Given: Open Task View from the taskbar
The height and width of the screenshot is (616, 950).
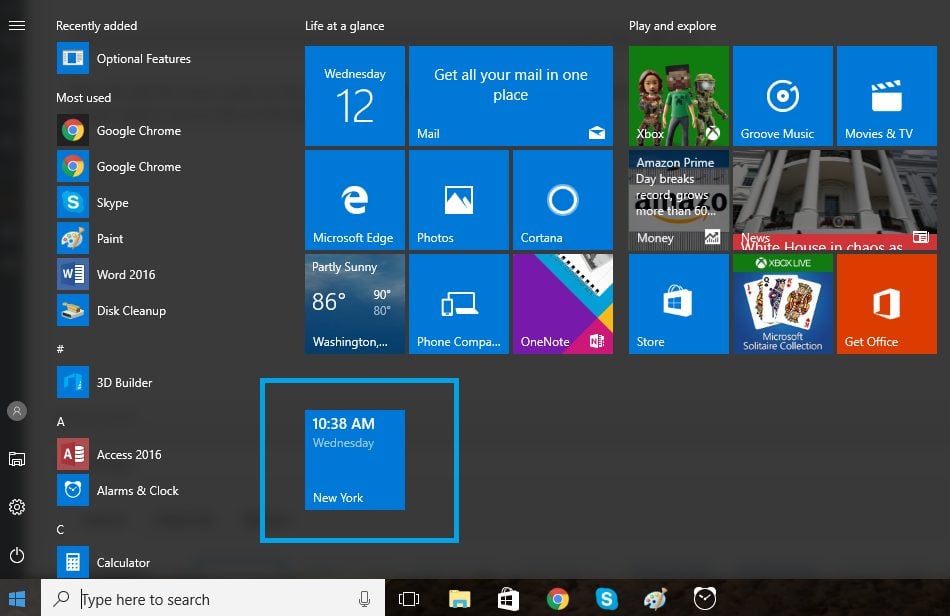Looking at the screenshot, I should coord(409,599).
